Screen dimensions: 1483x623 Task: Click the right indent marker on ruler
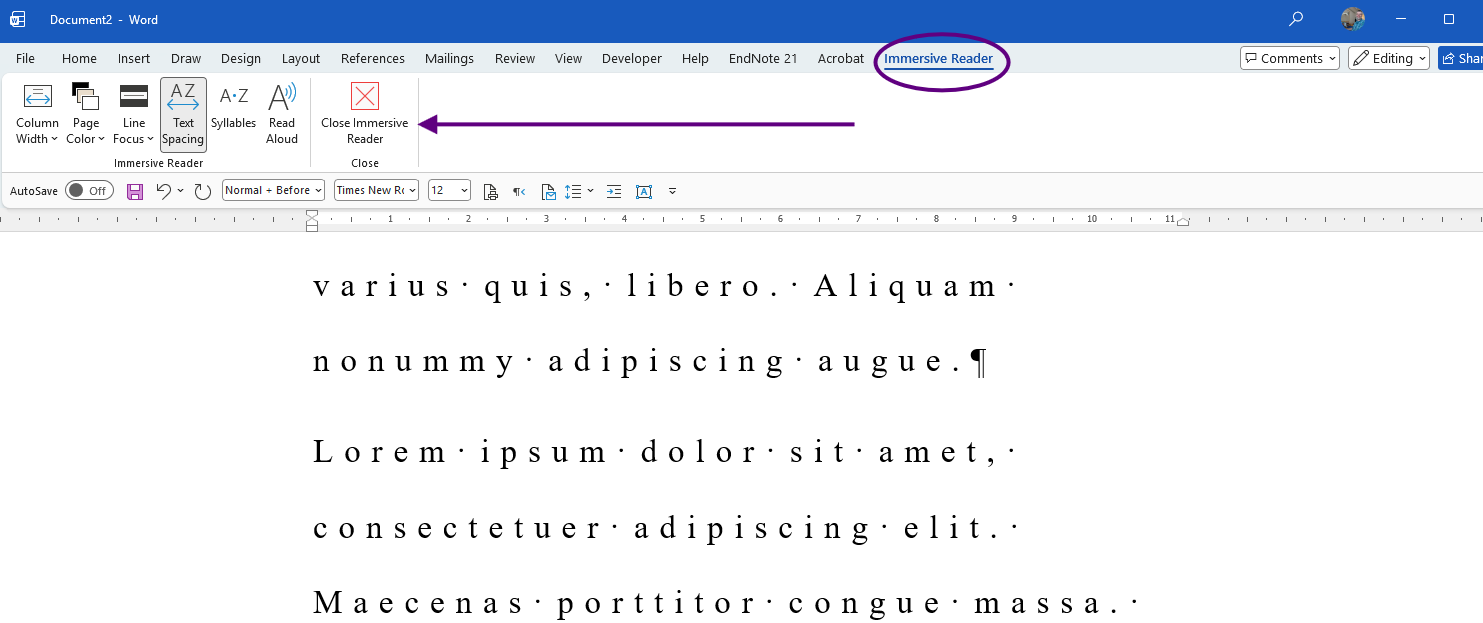(x=1183, y=222)
